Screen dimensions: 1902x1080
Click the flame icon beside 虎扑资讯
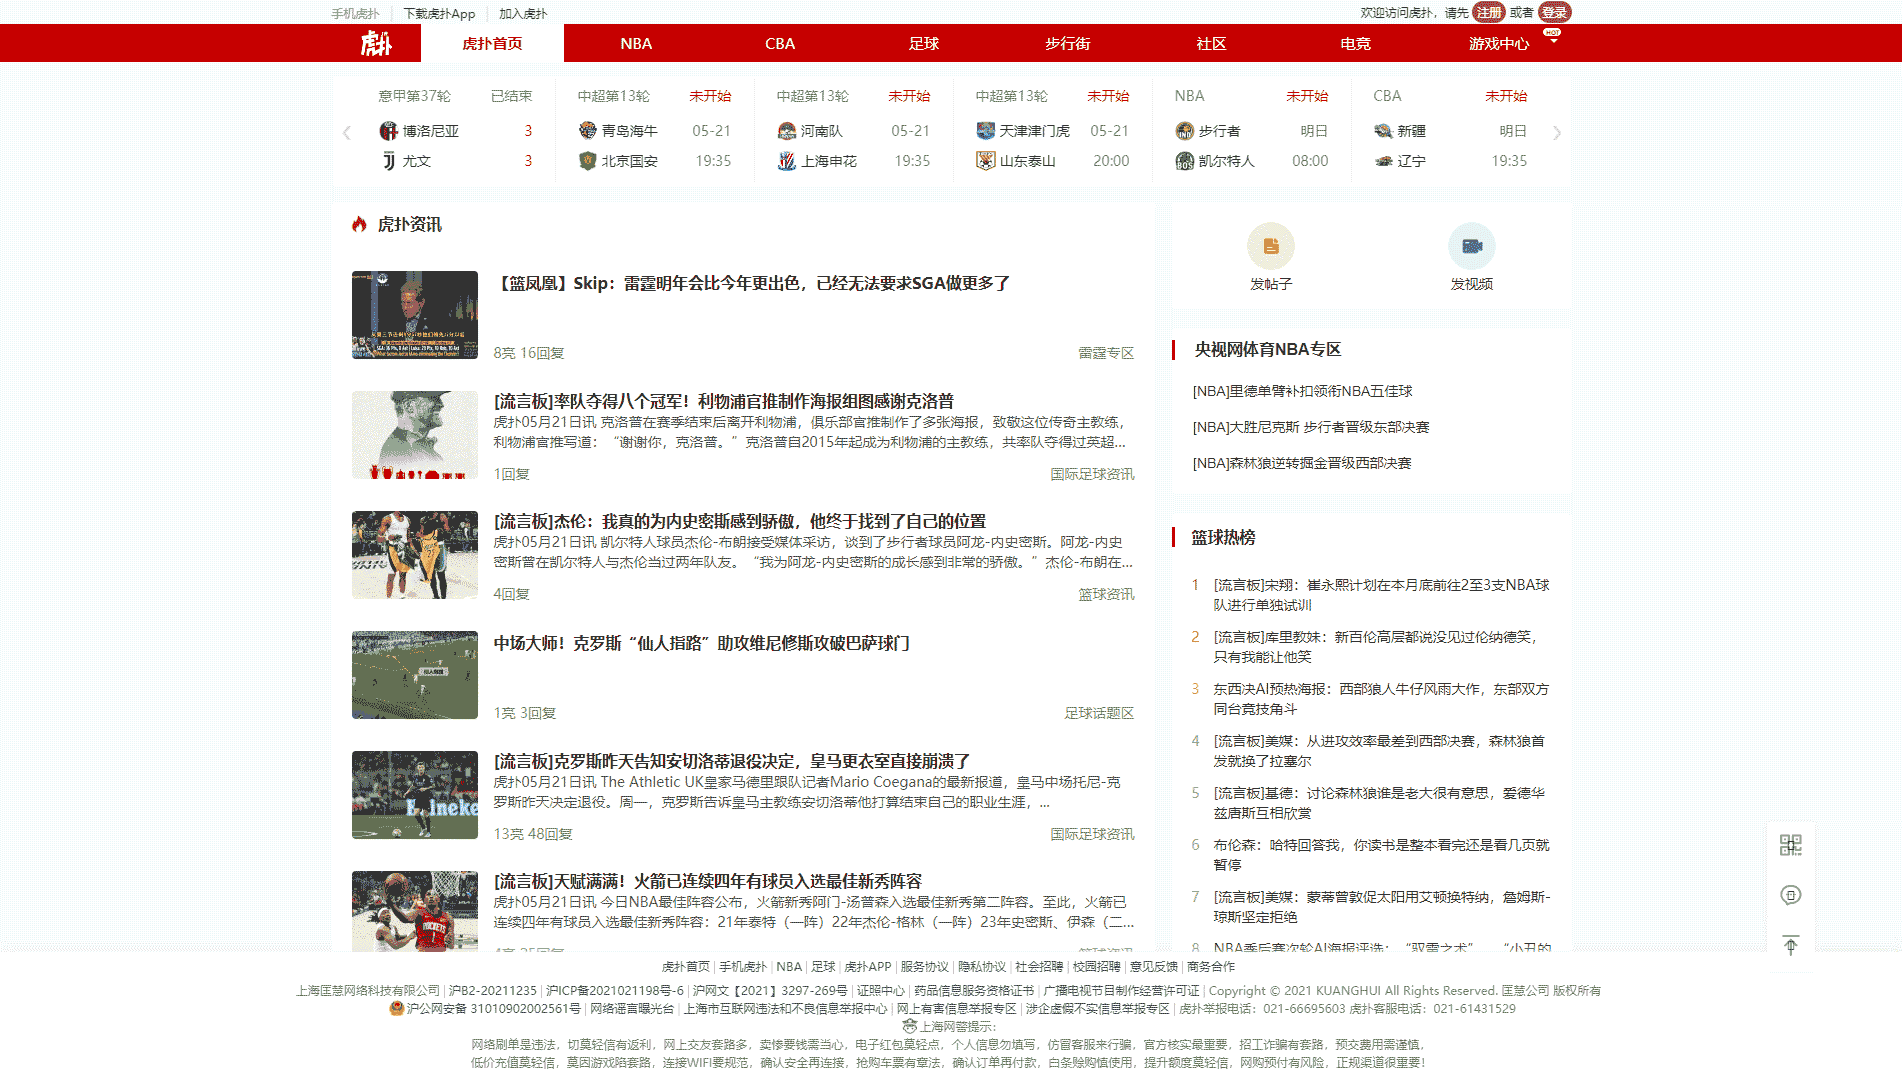click(359, 224)
